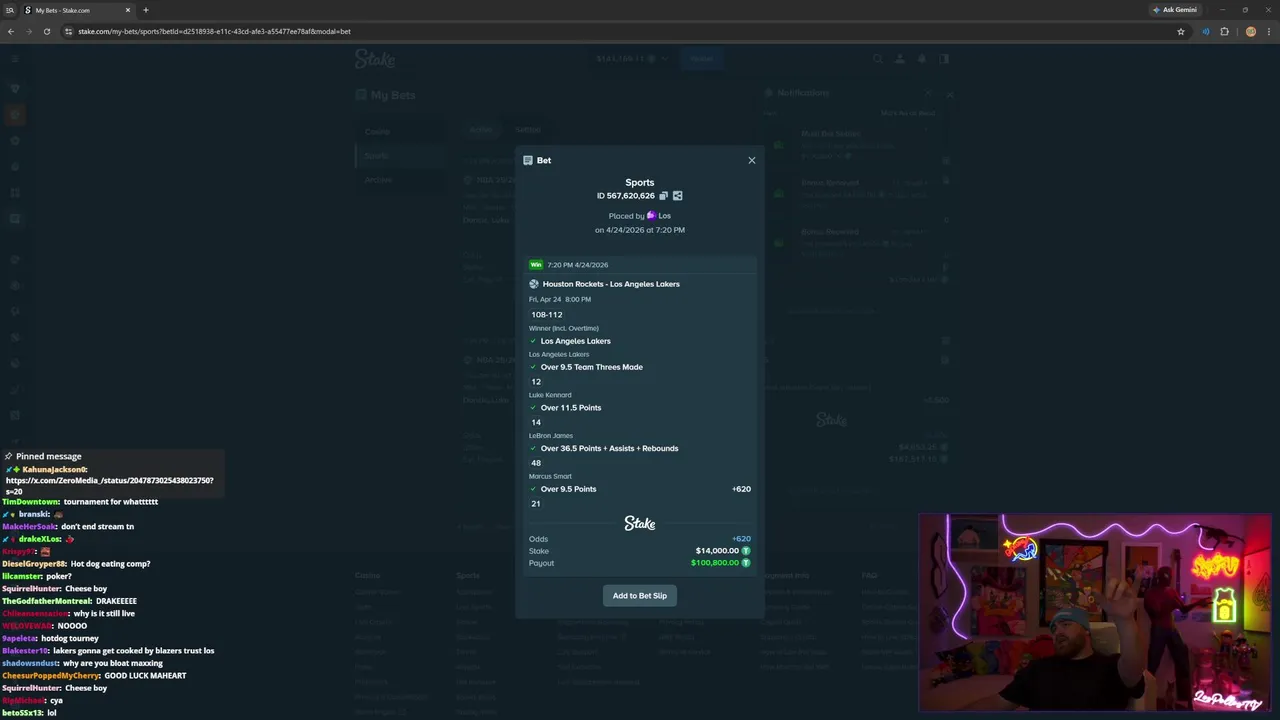Click the dimmed search icon in Stake header
The image size is (1280, 720).
pyautogui.click(x=878, y=59)
